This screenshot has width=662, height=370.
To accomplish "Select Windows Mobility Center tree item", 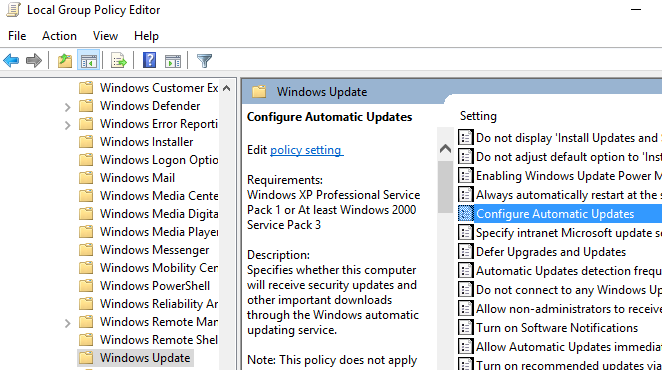I will click(x=159, y=268).
